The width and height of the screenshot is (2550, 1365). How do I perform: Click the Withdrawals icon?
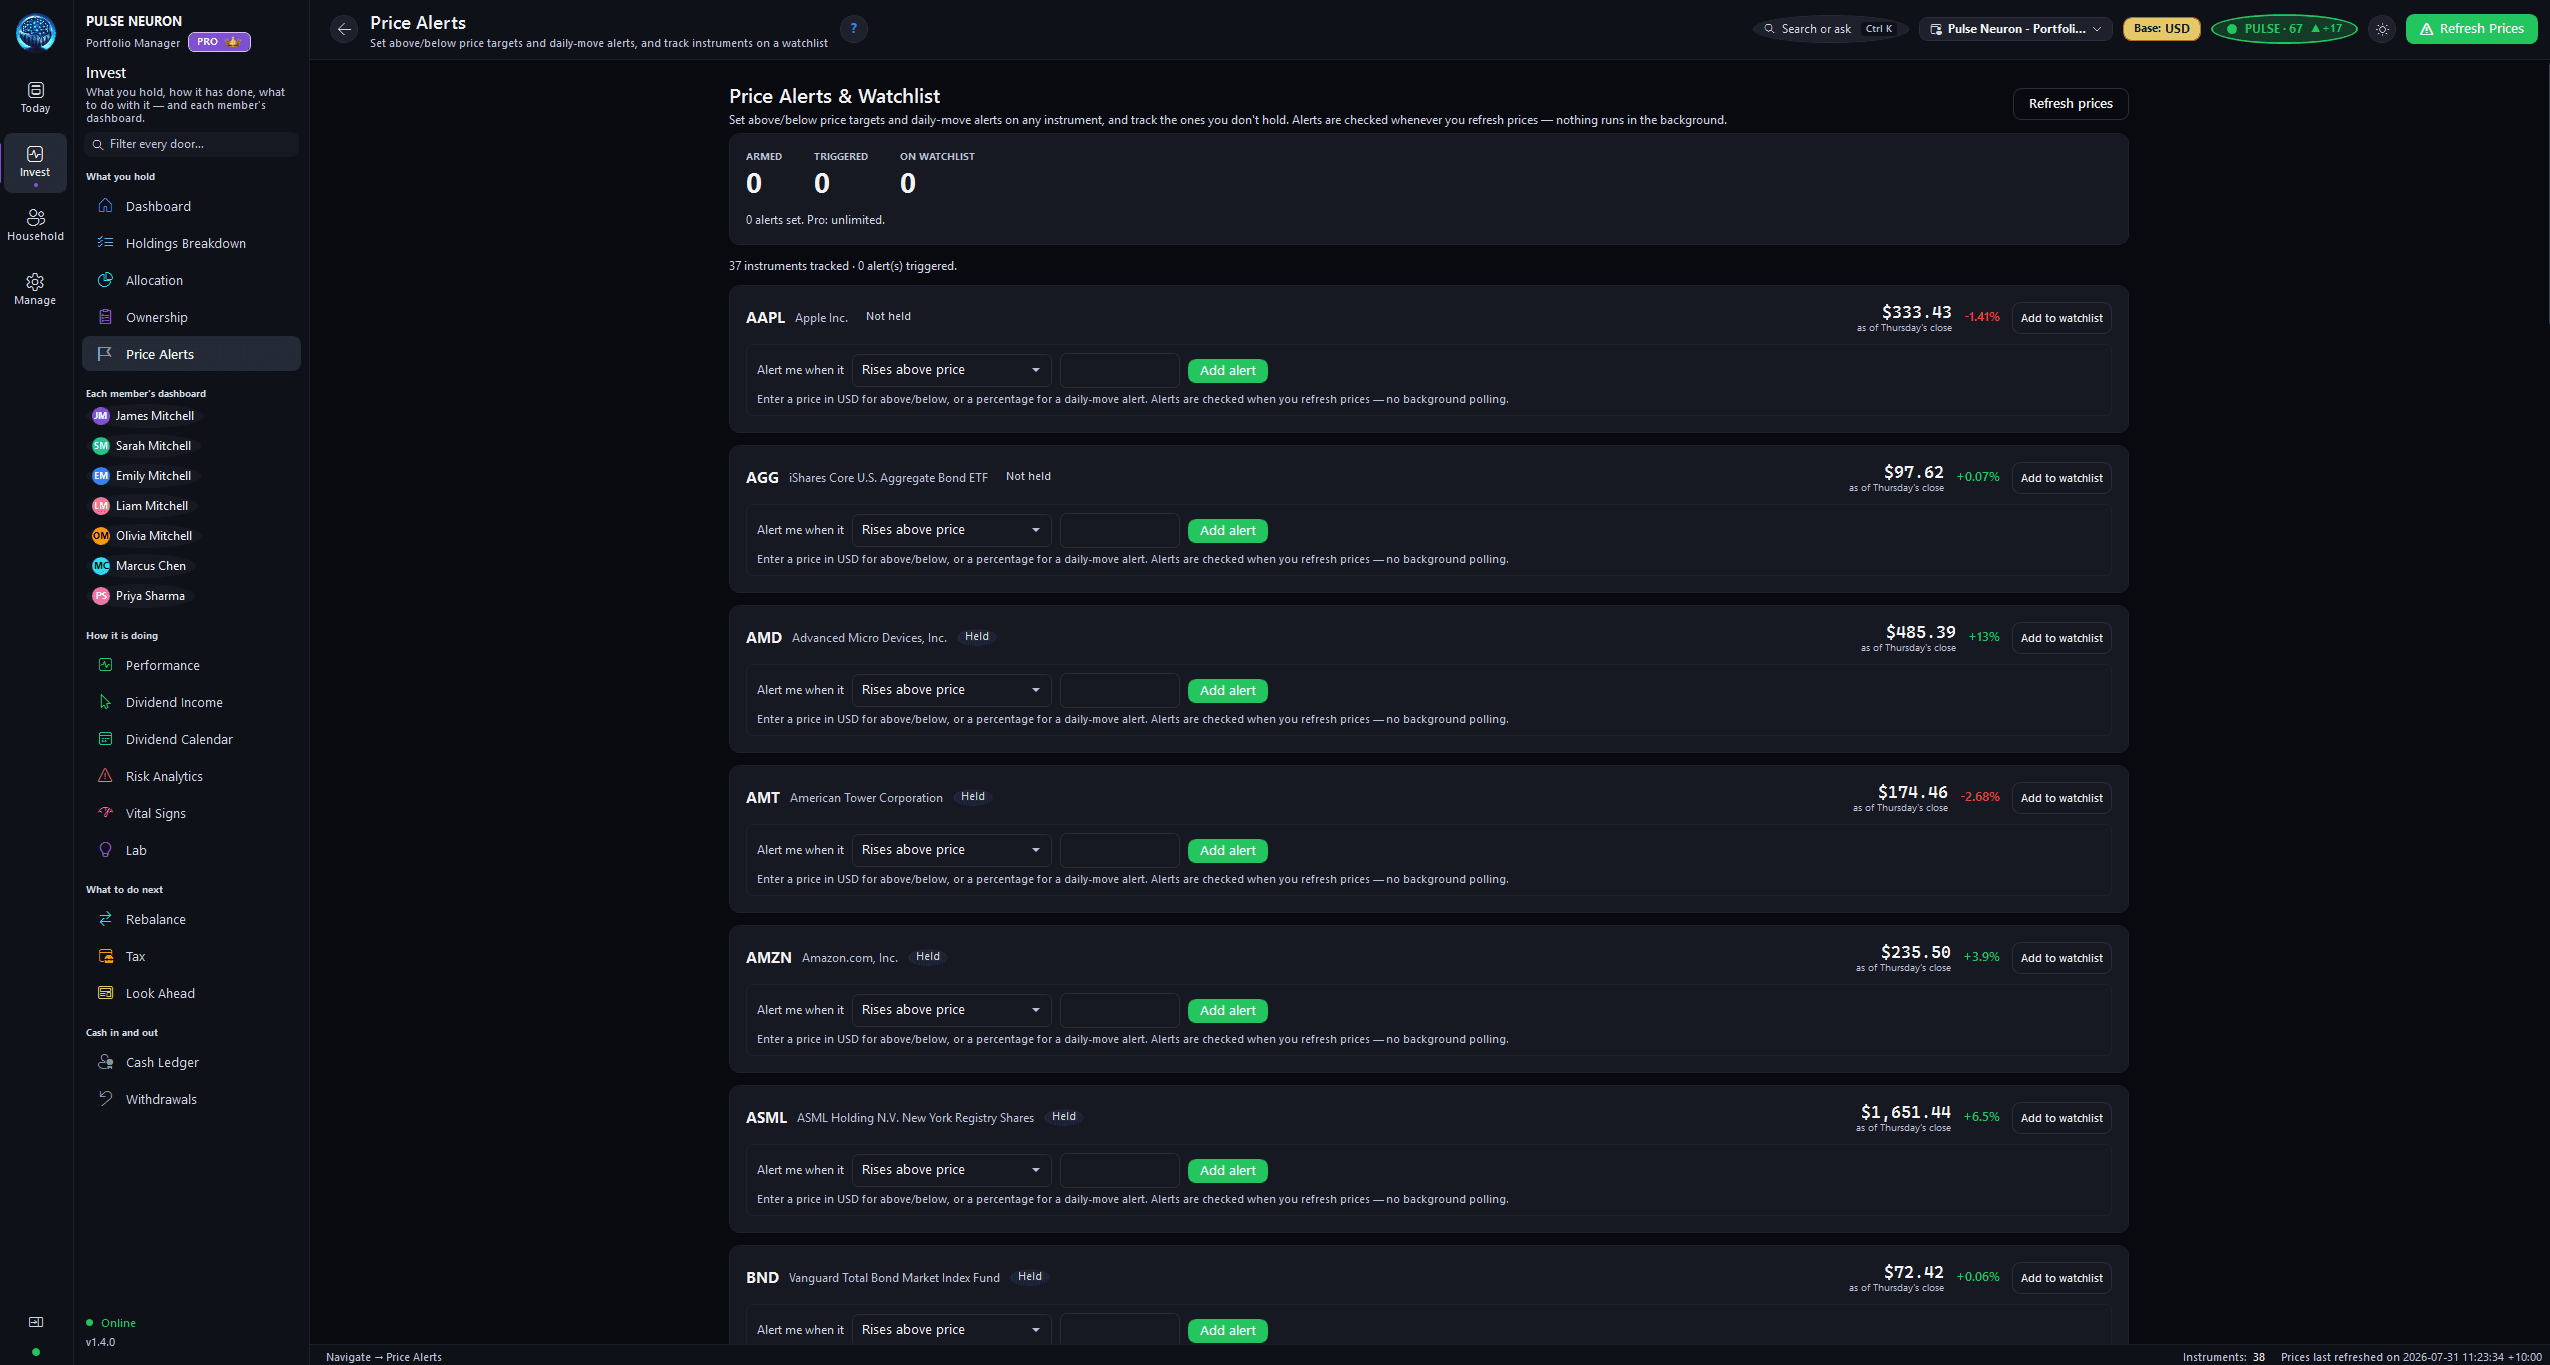(x=105, y=1099)
